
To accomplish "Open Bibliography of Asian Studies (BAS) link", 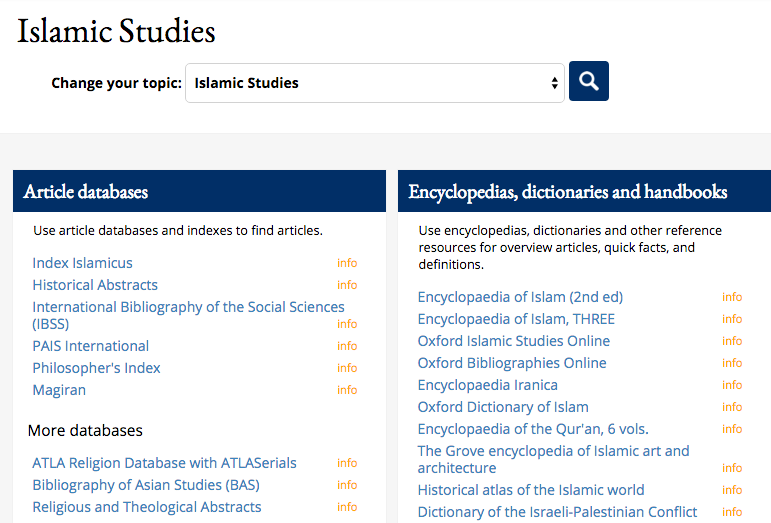I will [x=146, y=485].
